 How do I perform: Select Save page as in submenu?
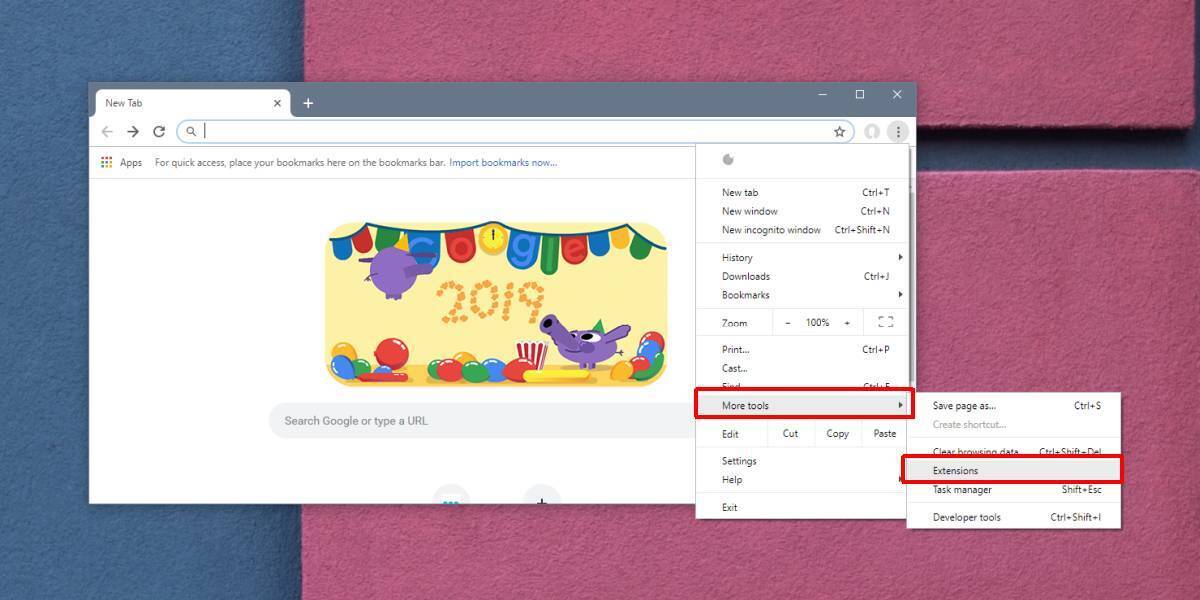click(x=1013, y=405)
